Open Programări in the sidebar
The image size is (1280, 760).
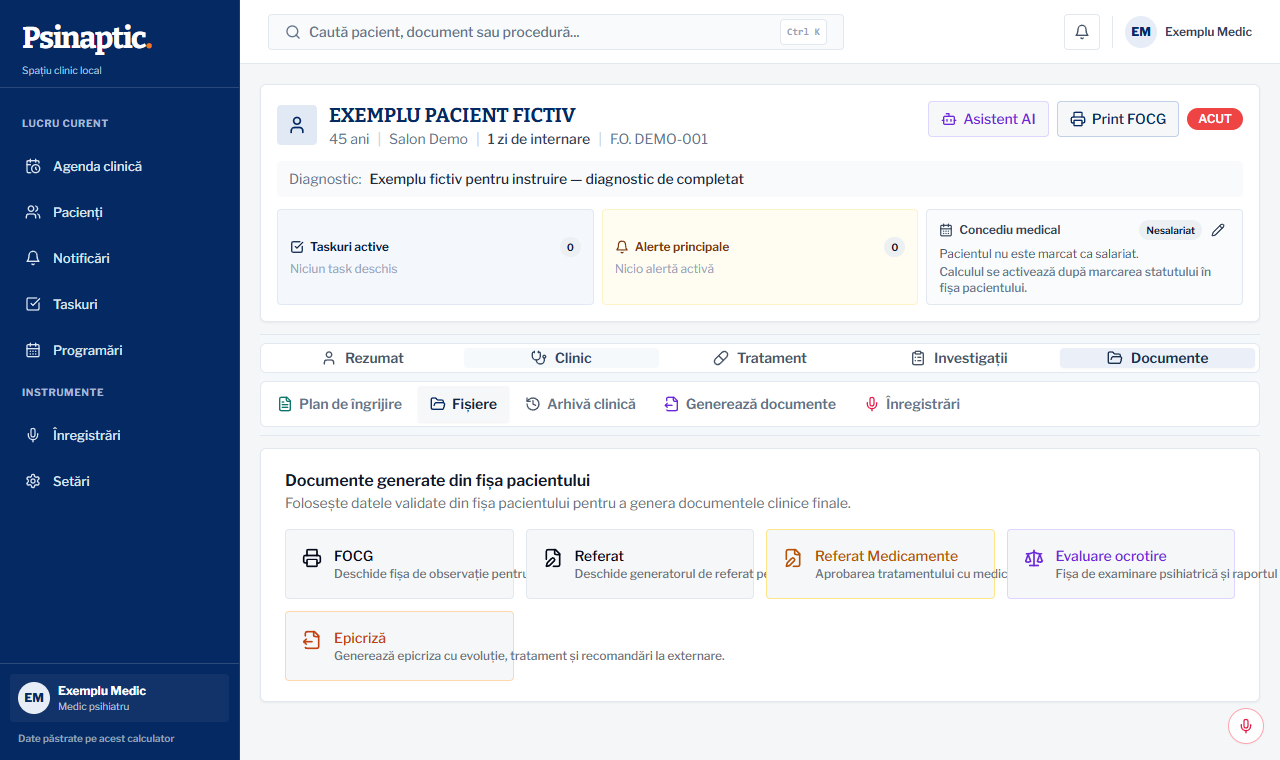[120, 350]
